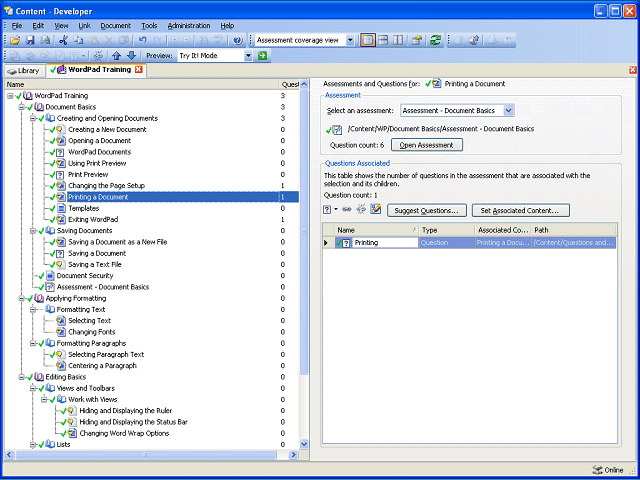The image size is (640, 480).
Task: Select the vertical split layout icon
Action: (x=398, y=40)
